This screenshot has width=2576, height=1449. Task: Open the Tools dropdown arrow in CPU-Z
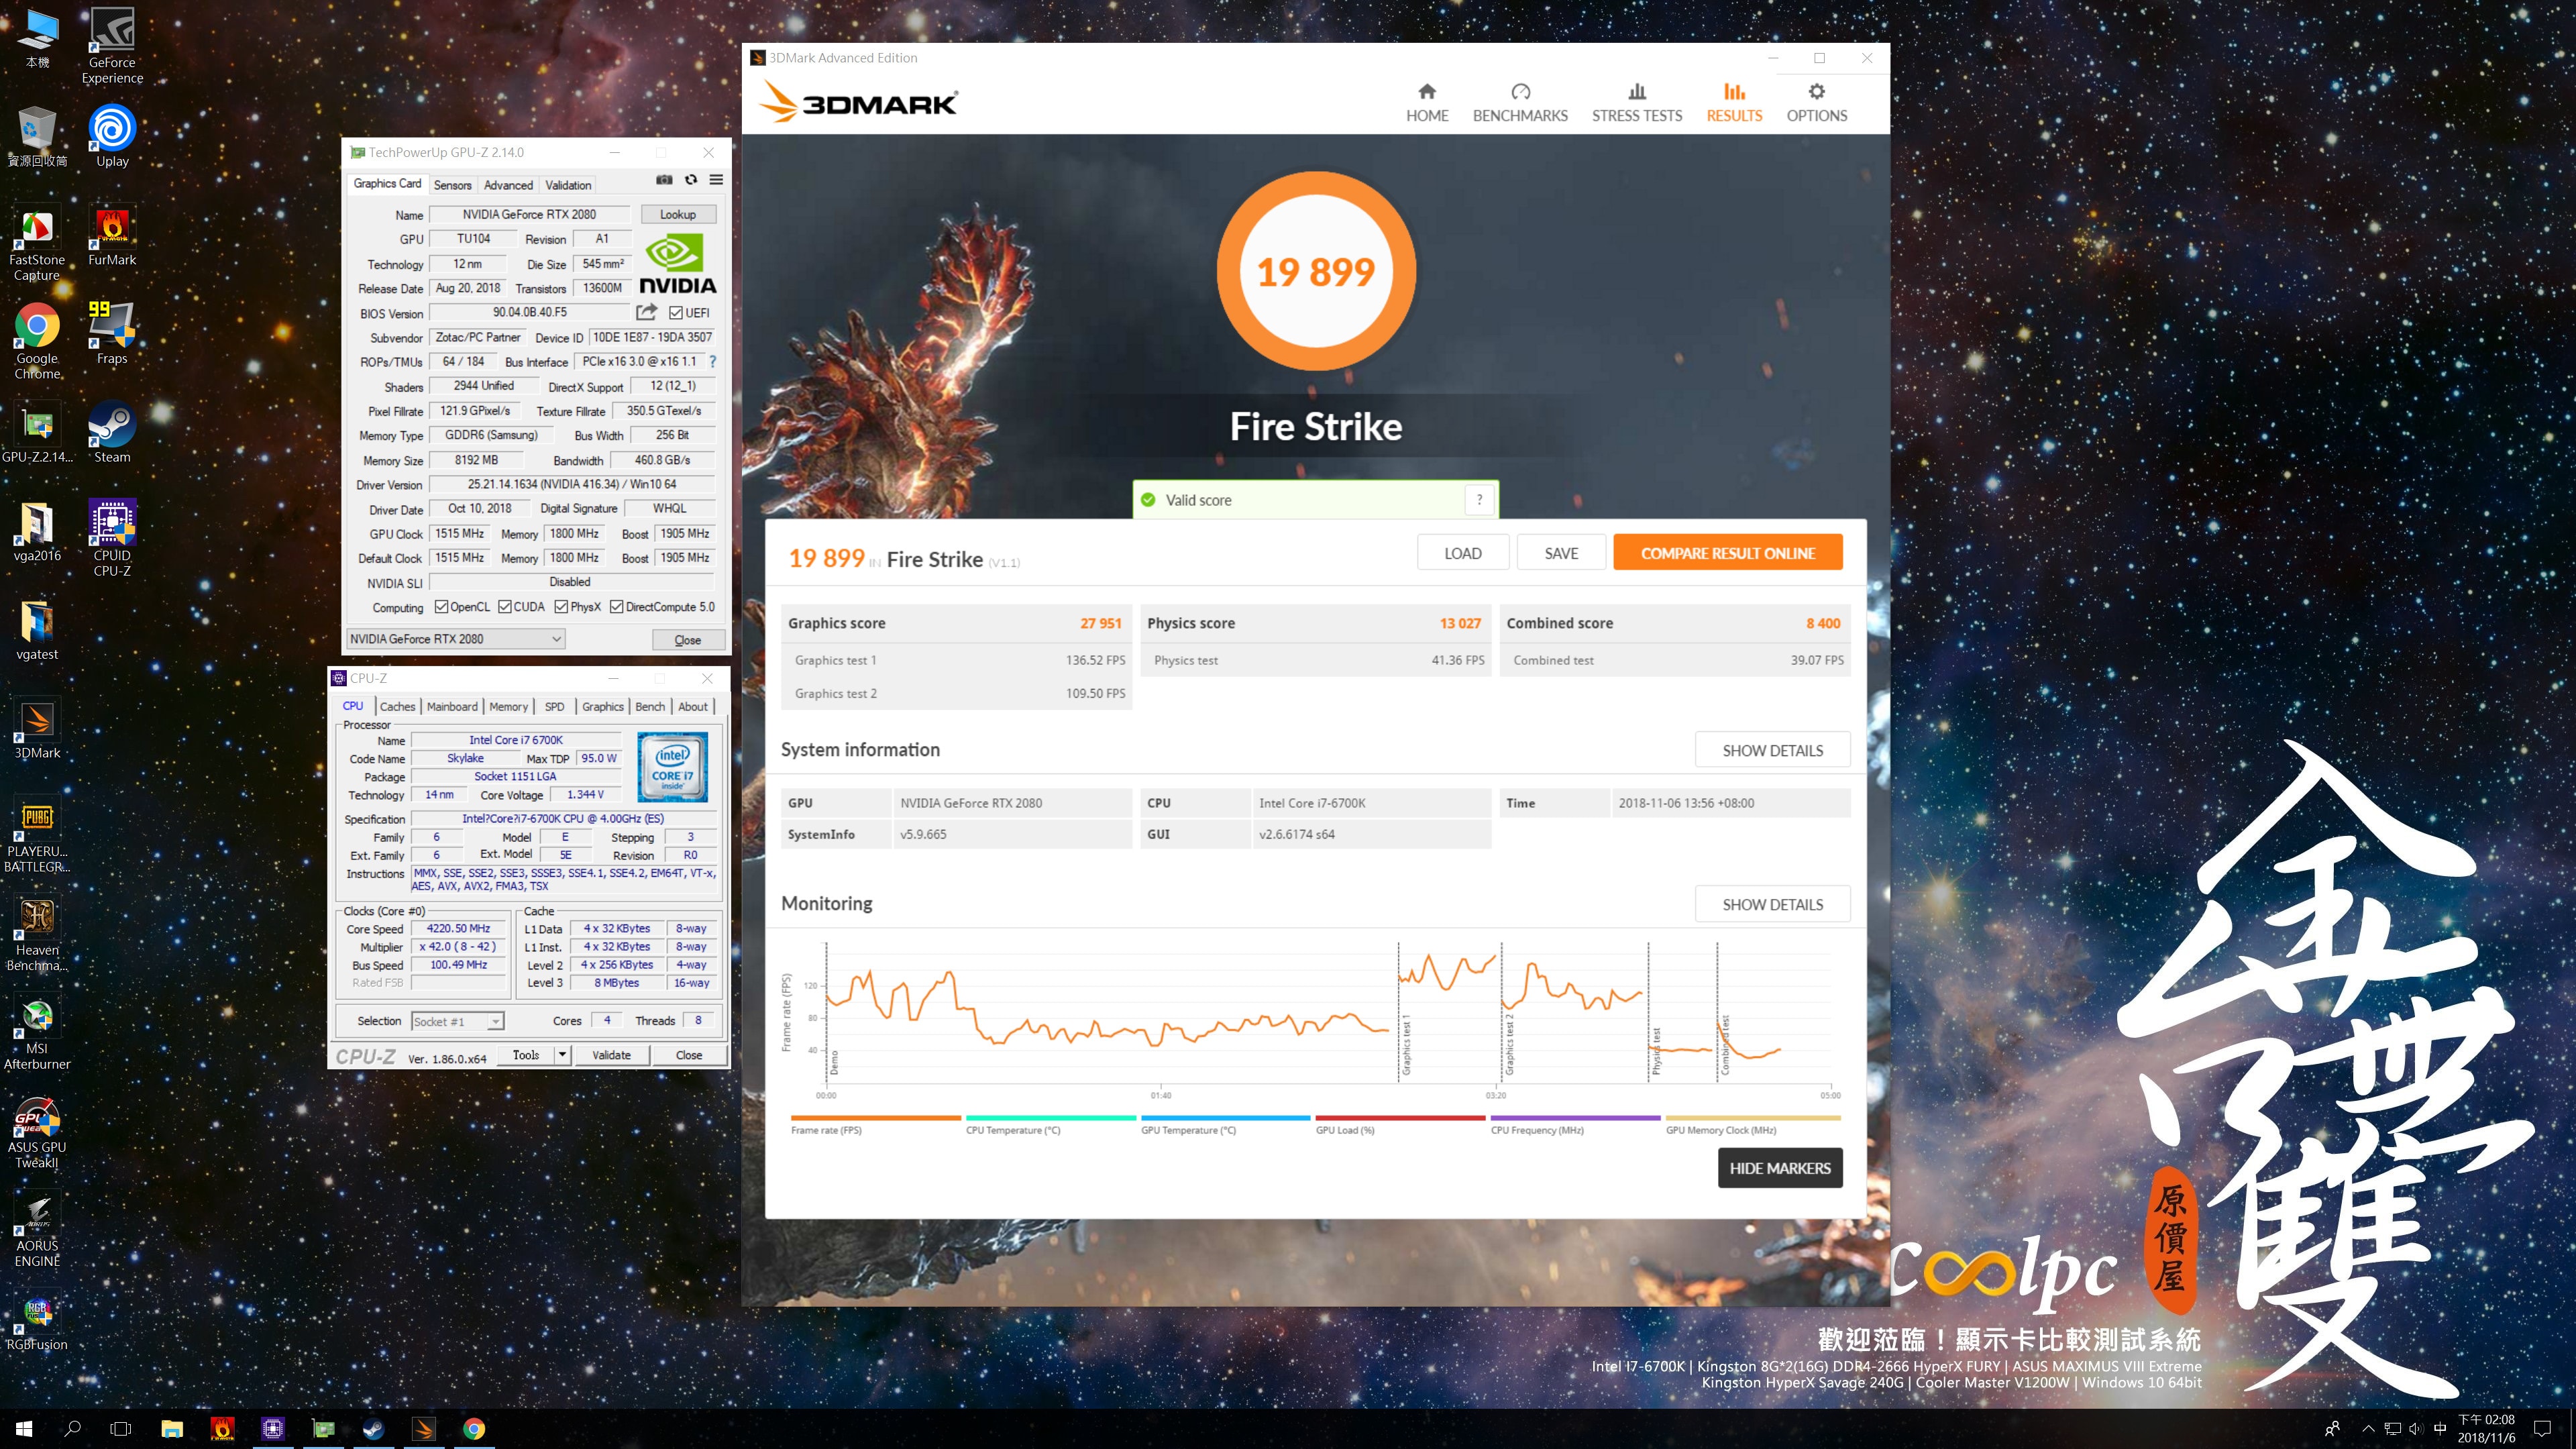coord(562,1055)
